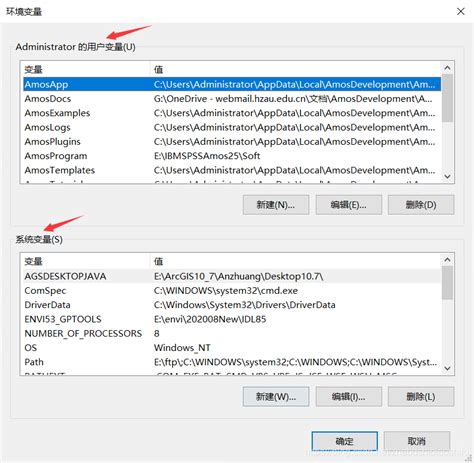
Task: Click 新建(W)... button for system variables
Action: pos(276,397)
